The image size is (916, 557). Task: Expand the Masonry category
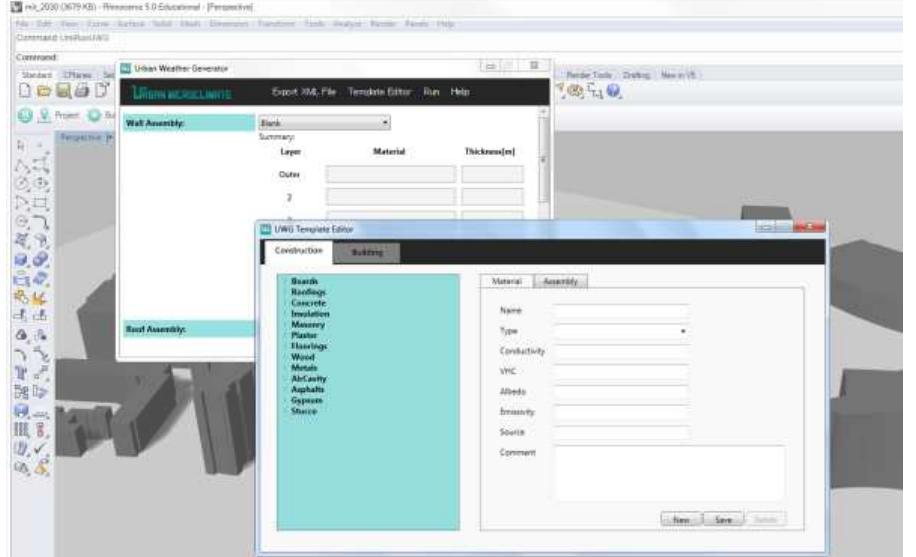pyautogui.click(x=307, y=324)
